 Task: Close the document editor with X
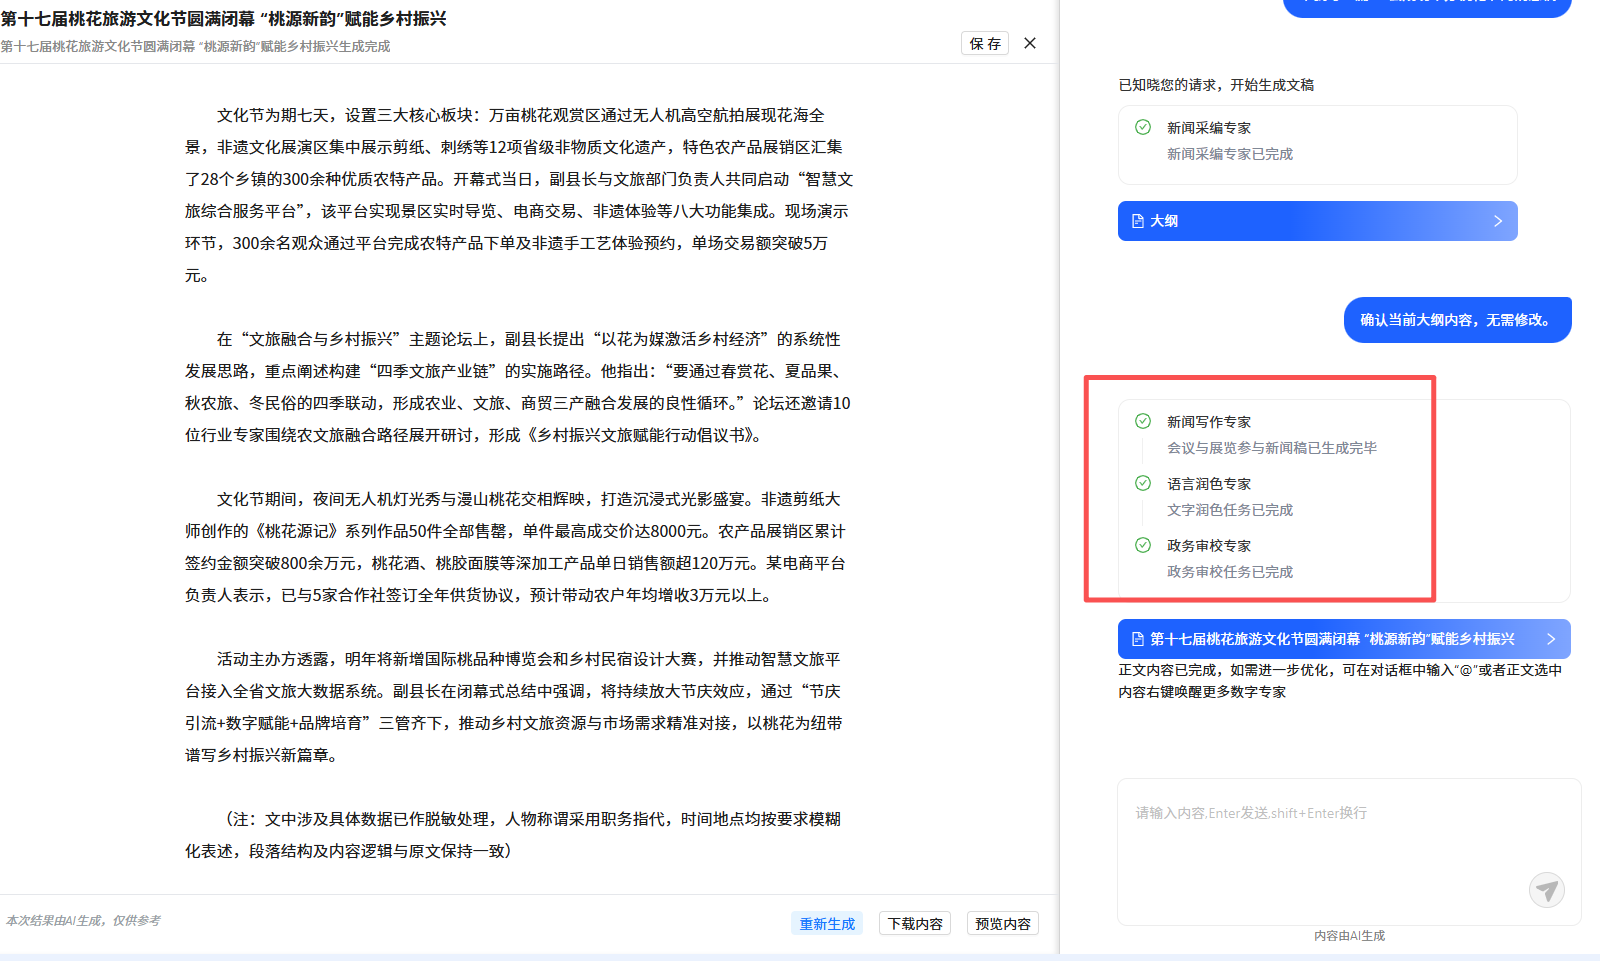coord(1030,43)
